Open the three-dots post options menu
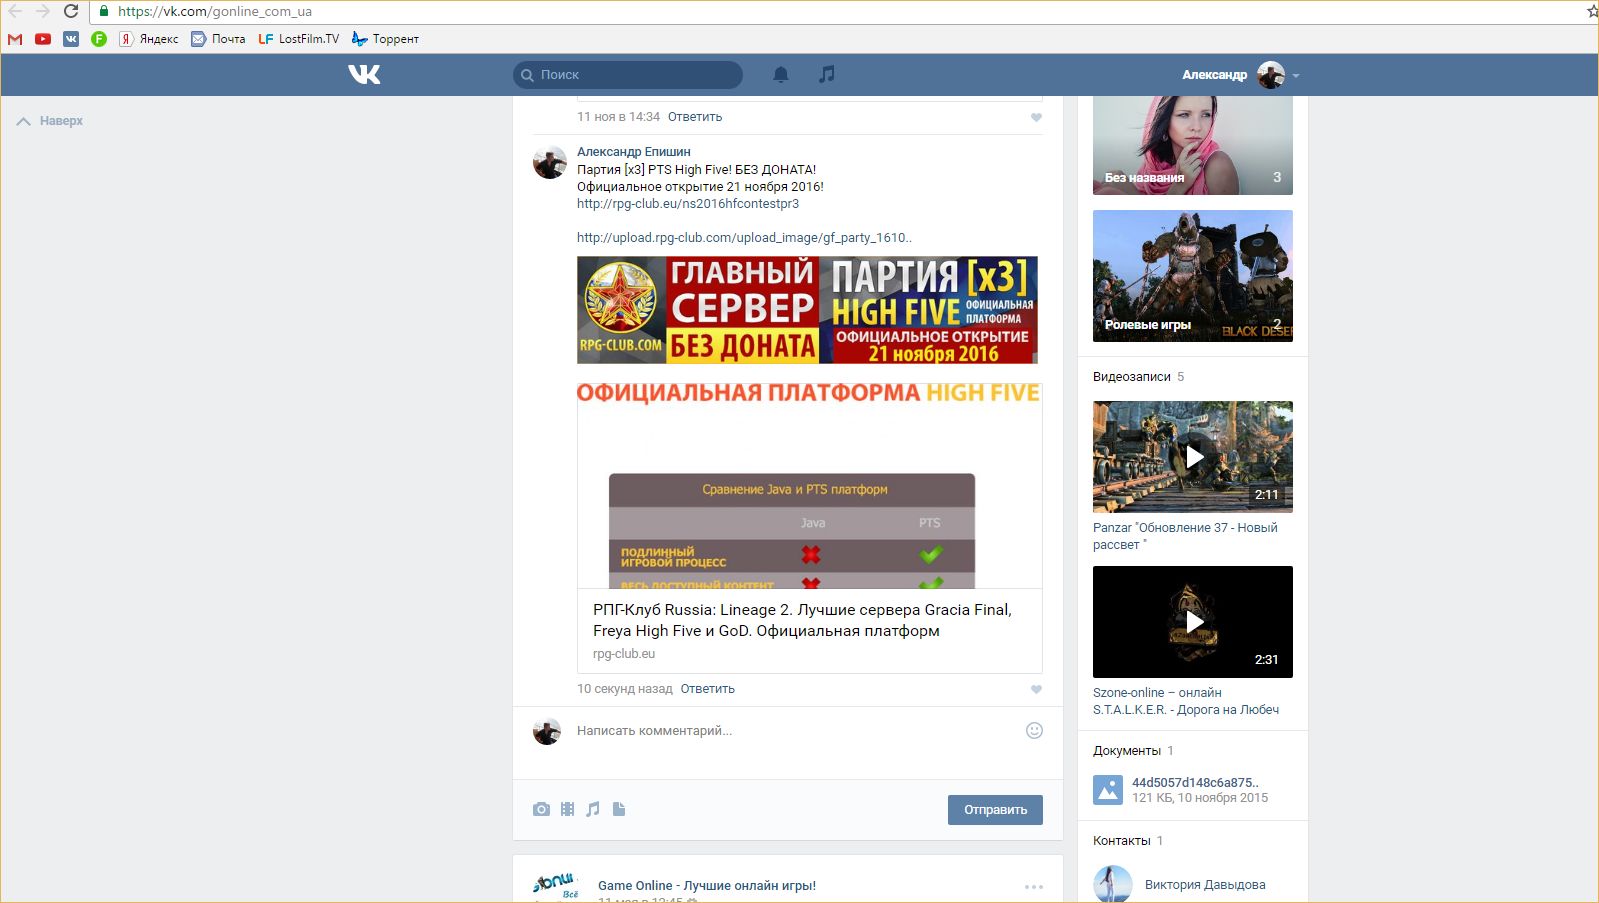Screen dimensions: 1599x903 (1033, 886)
